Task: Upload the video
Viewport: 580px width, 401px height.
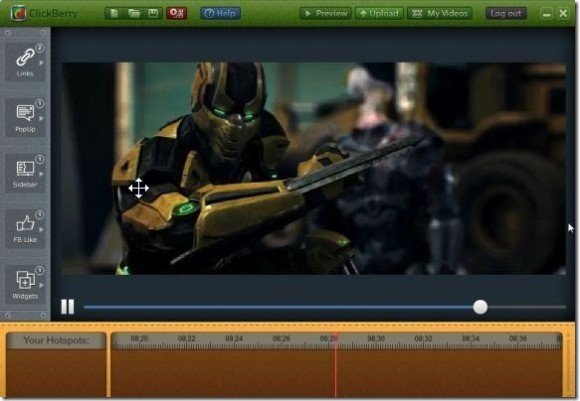Action: coord(379,14)
